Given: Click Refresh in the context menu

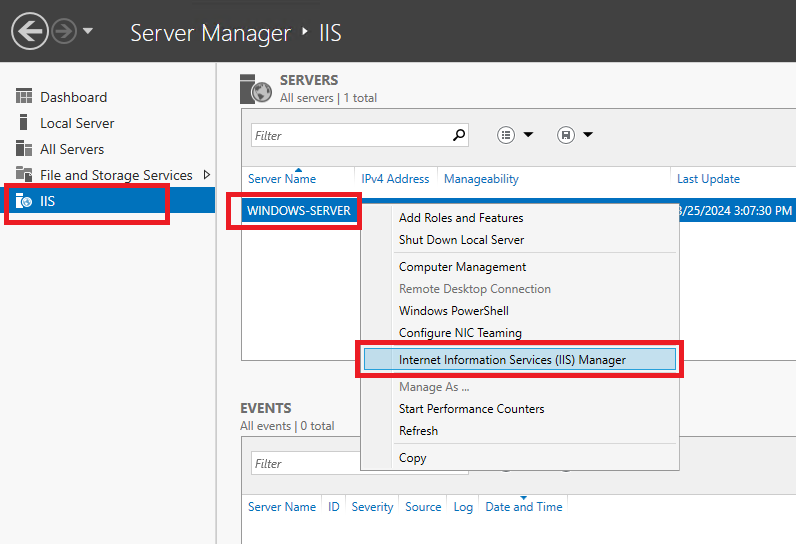Looking at the screenshot, I should coord(418,431).
